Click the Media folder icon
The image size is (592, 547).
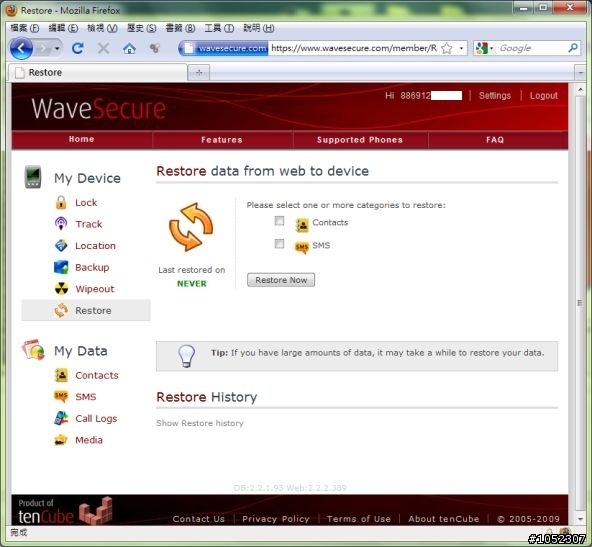point(61,439)
